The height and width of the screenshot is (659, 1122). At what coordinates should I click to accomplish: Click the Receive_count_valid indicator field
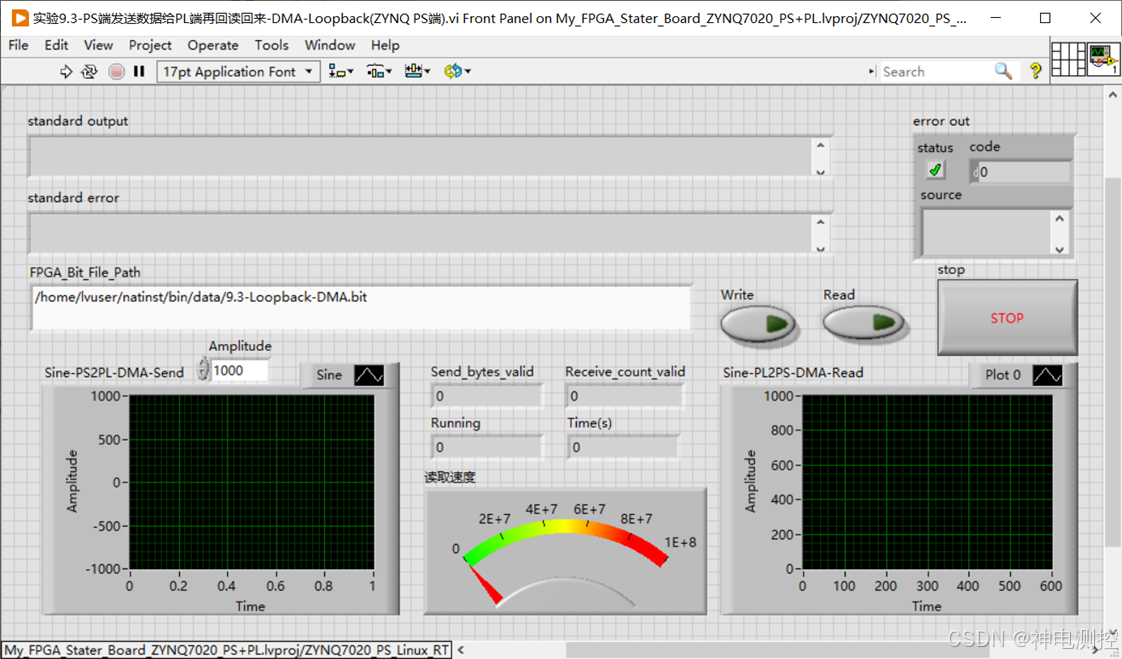click(624, 396)
